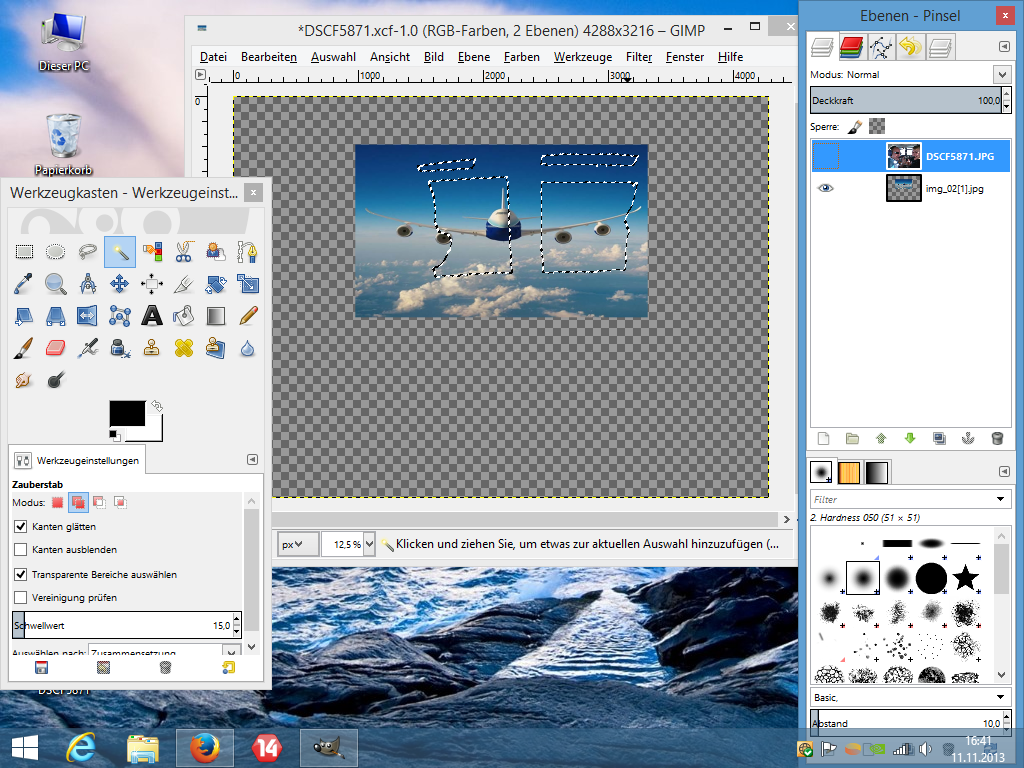
Task: Select the Scissors Select tool
Action: tap(183, 251)
